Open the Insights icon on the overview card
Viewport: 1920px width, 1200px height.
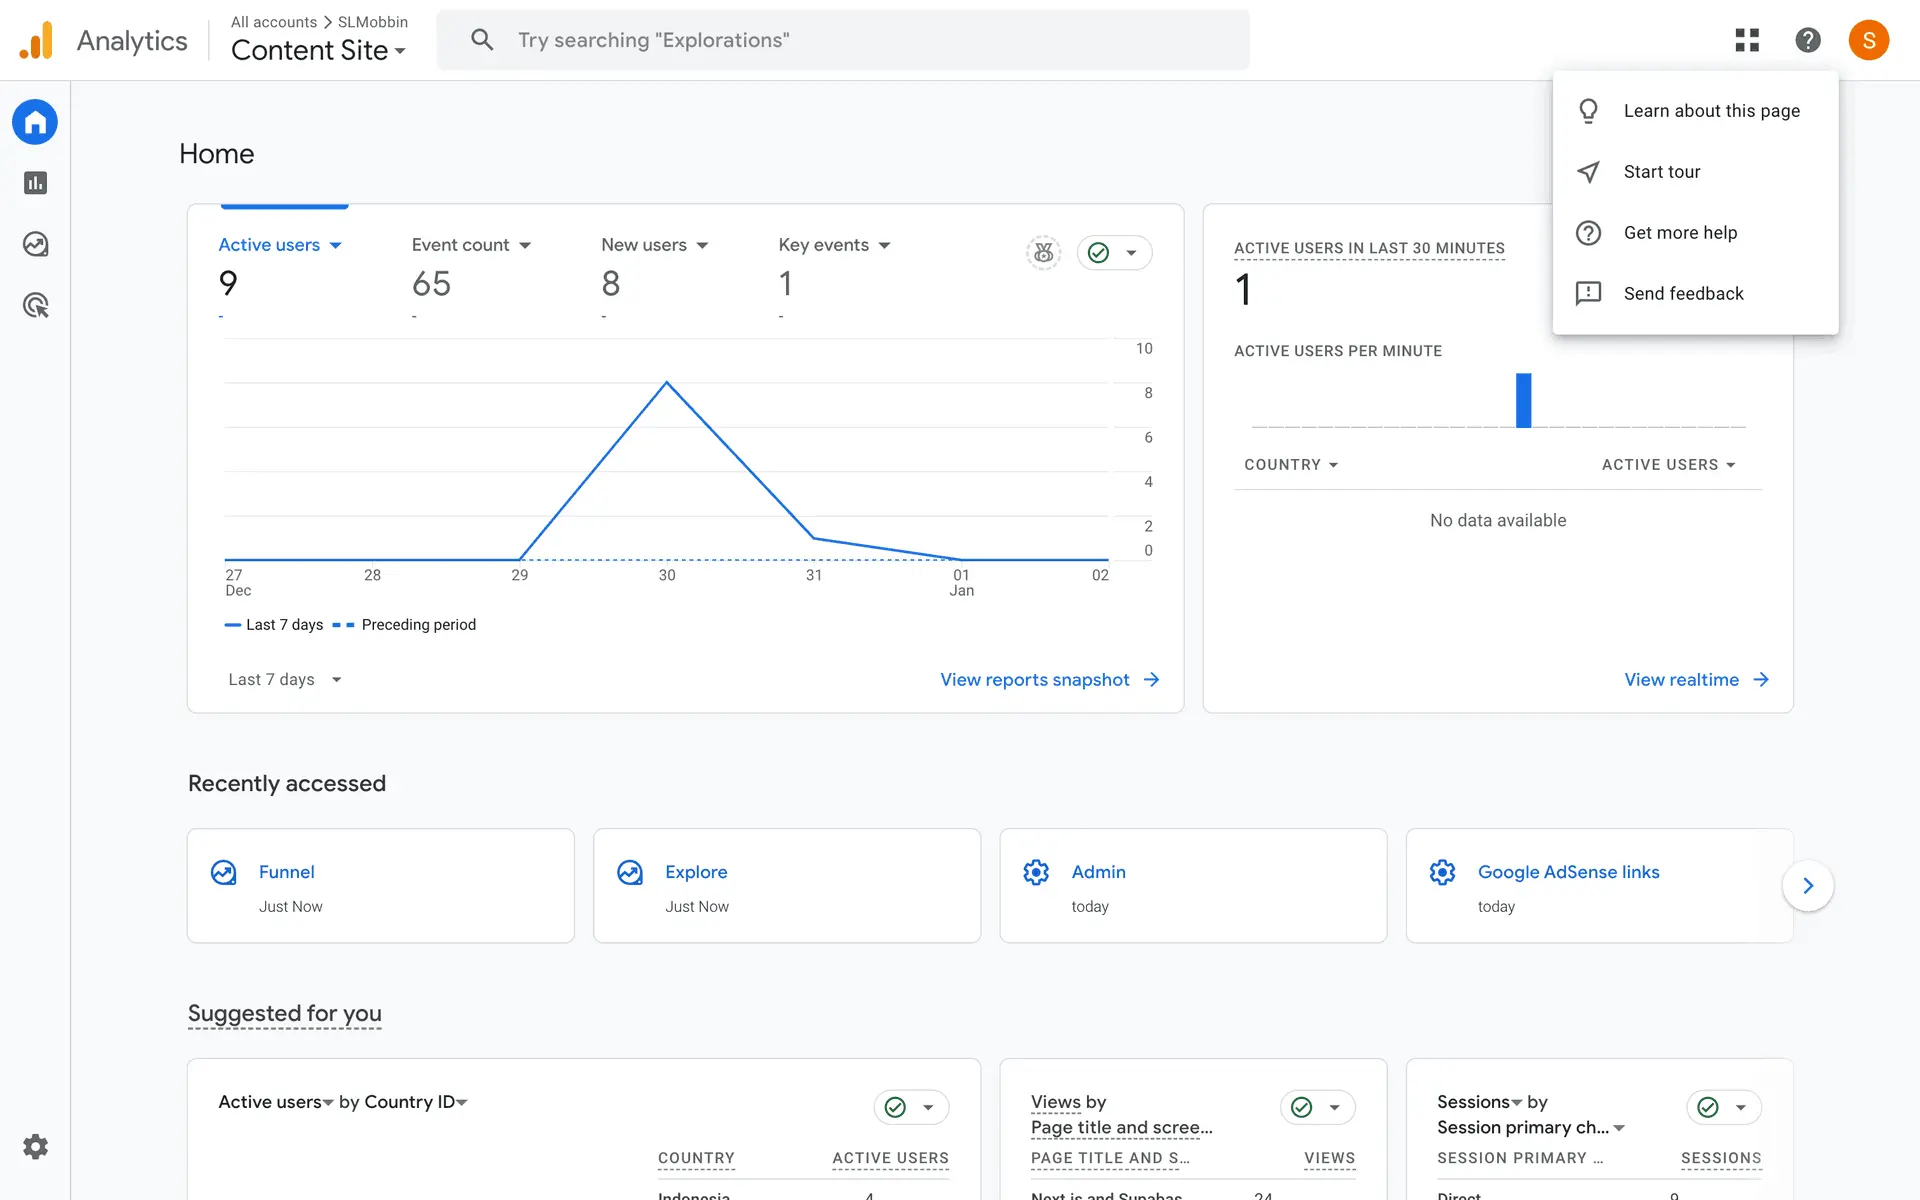1043,253
